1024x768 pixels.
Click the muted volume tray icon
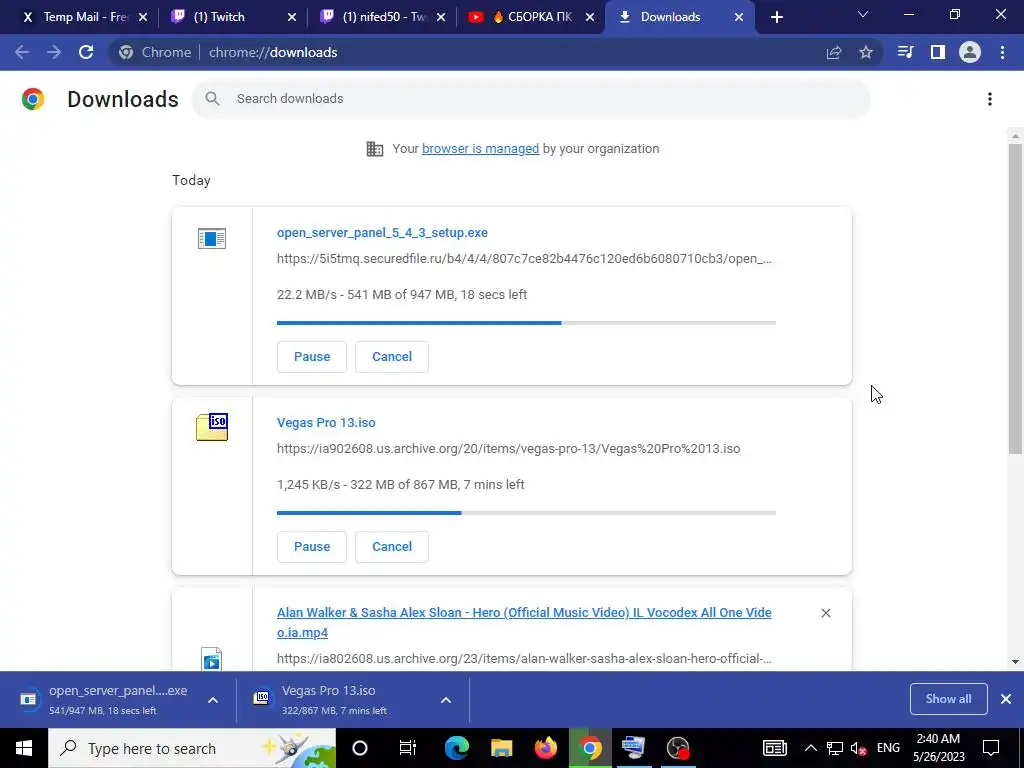point(858,748)
